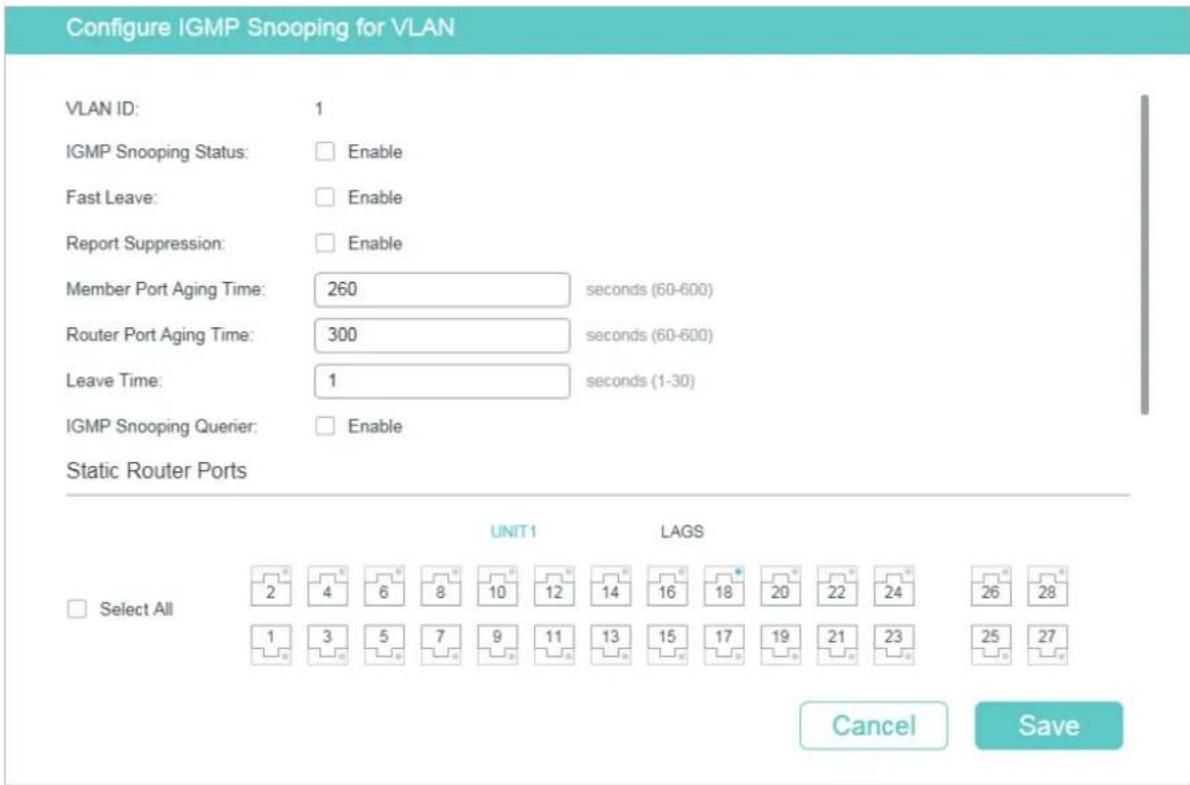This screenshot has width=1190, height=785.
Task: Select port 15 icon
Action: click(x=667, y=645)
